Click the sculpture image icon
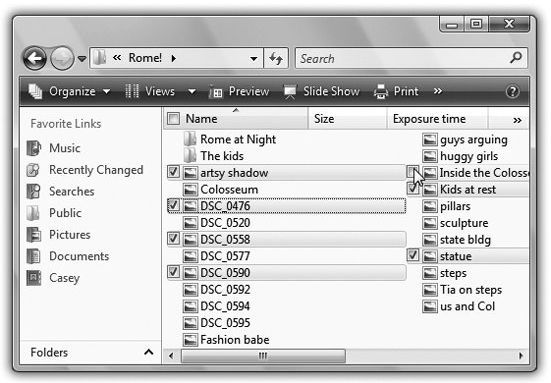The width and height of the screenshot is (551, 383). tap(429, 223)
